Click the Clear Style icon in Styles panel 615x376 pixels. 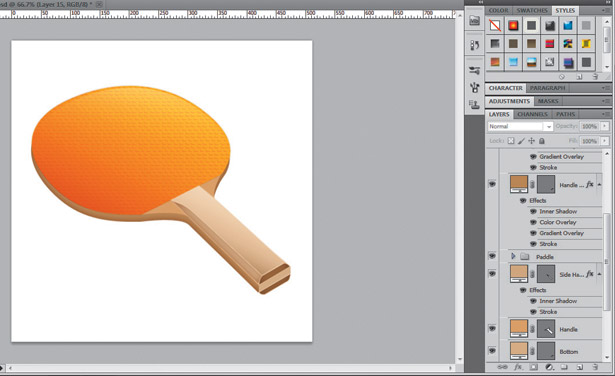562,77
